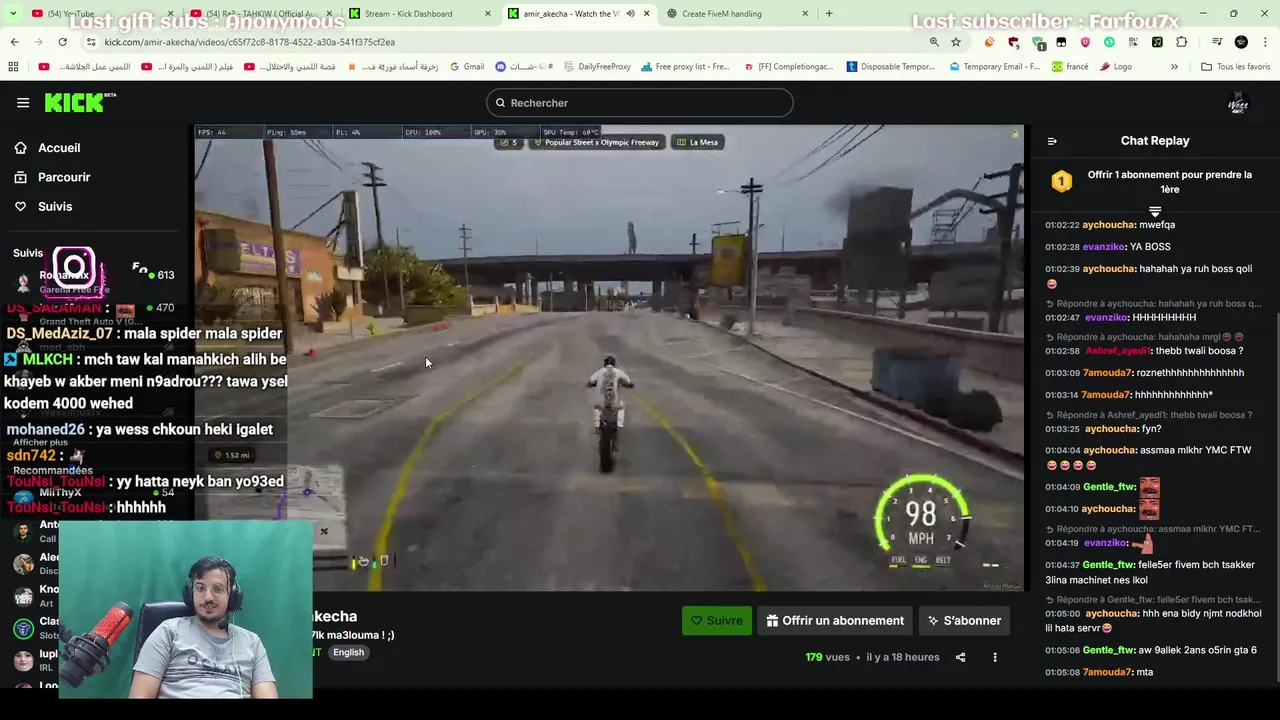This screenshot has height=720, width=1280.
Task: Open the Kick profile avatar menu
Action: click(x=1238, y=103)
